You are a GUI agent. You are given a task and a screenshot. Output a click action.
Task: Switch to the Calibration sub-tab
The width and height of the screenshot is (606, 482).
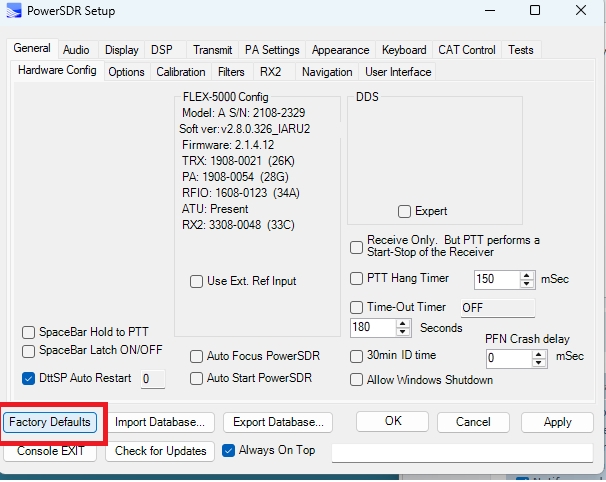coord(180,72)
